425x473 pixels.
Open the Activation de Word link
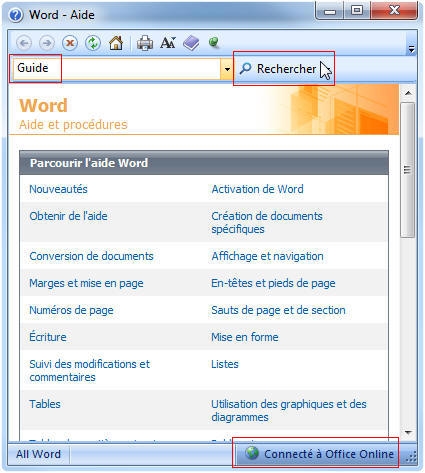coord(257,189)
